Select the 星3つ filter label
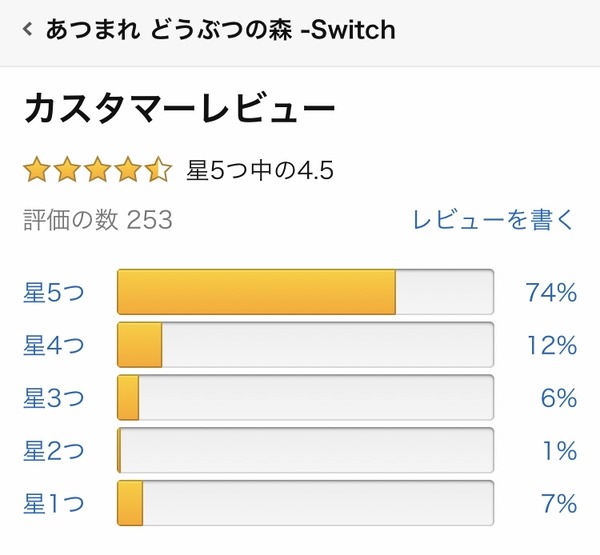600x555 pixels. (54, 398)
